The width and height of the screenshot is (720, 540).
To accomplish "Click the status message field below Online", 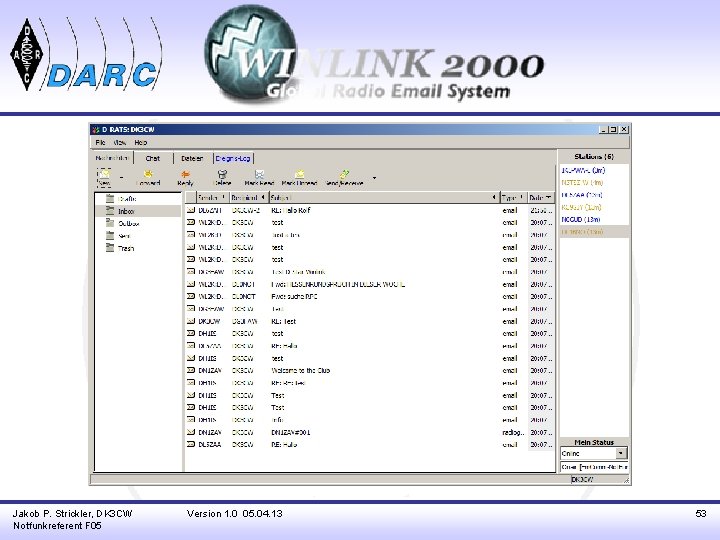I will pyautogui.click(x=594, y=467).
